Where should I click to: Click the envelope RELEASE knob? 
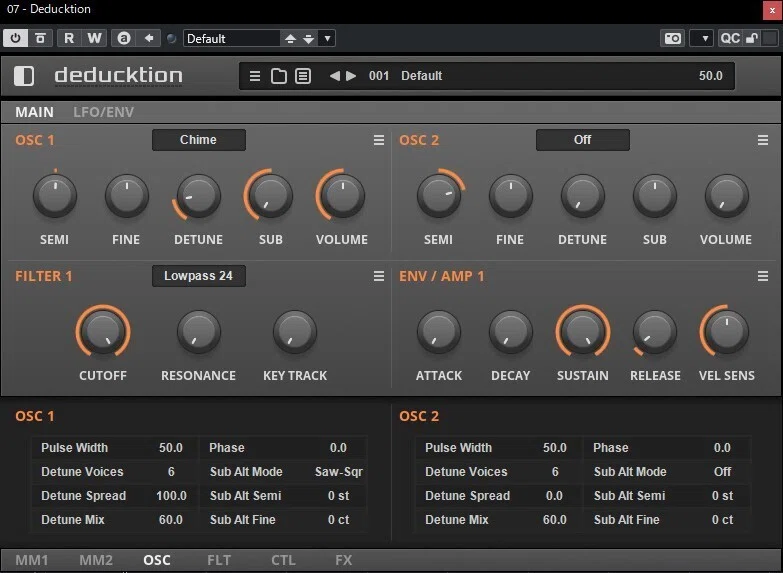655,331
